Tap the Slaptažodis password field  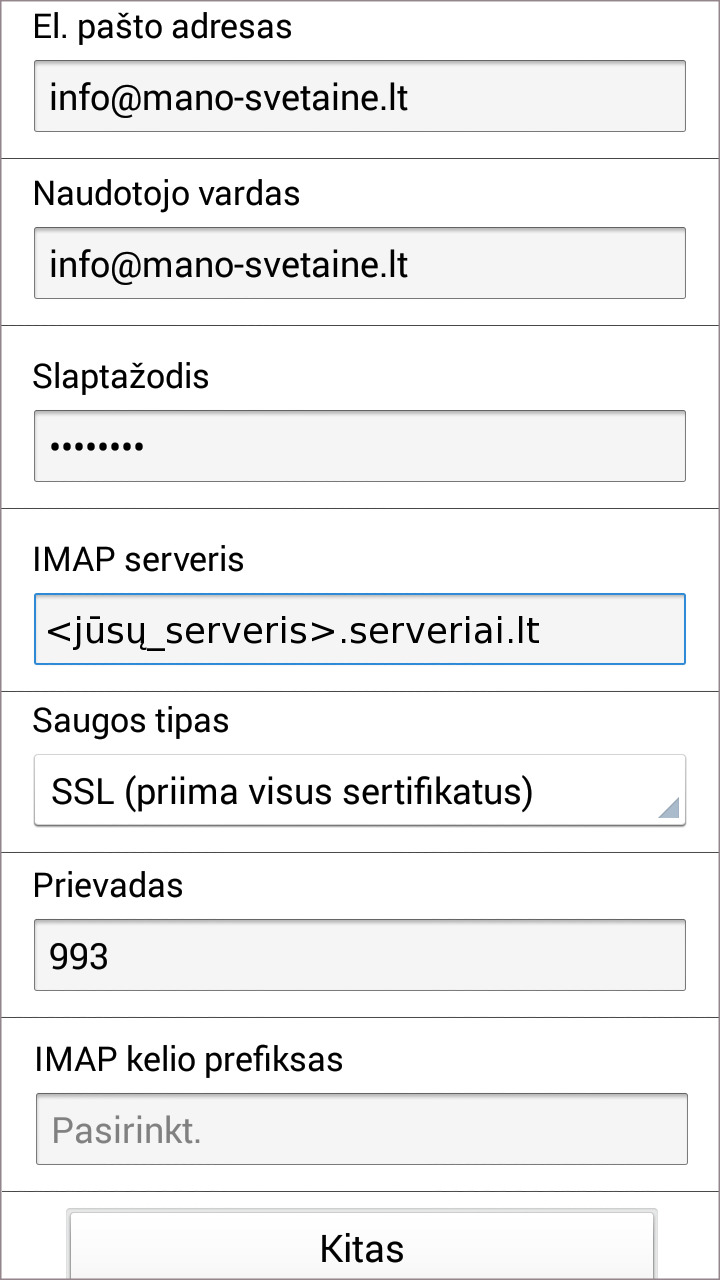tap(360, 446)
